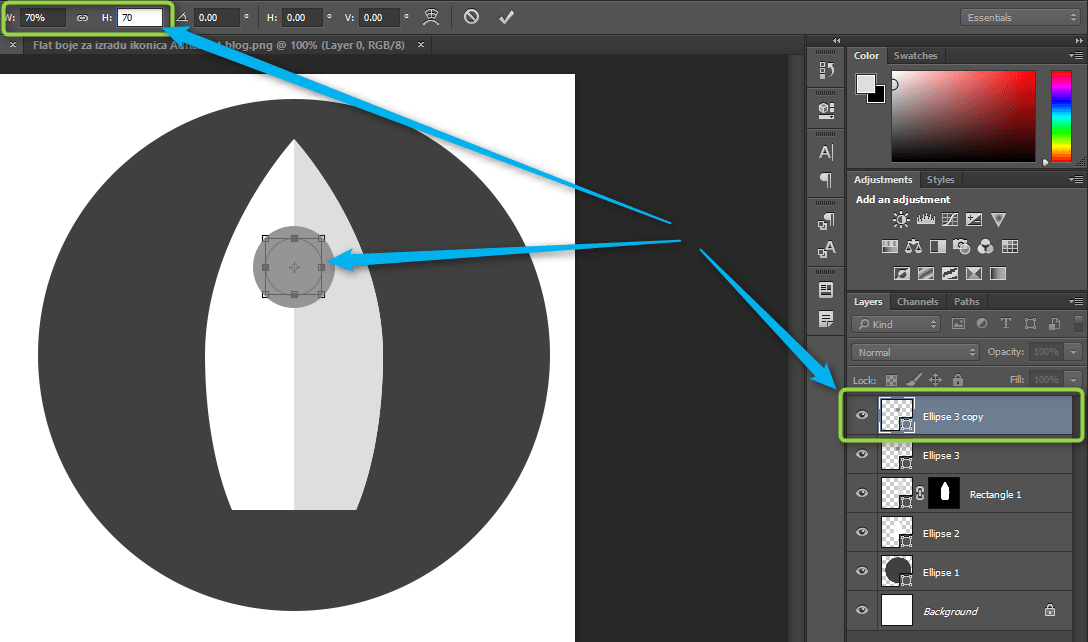Image resolution: width=1088 pixels, height=642 pixels.
Task: Cancel the transform with the circle-slash icon
Action: click(x=471, y=17)
